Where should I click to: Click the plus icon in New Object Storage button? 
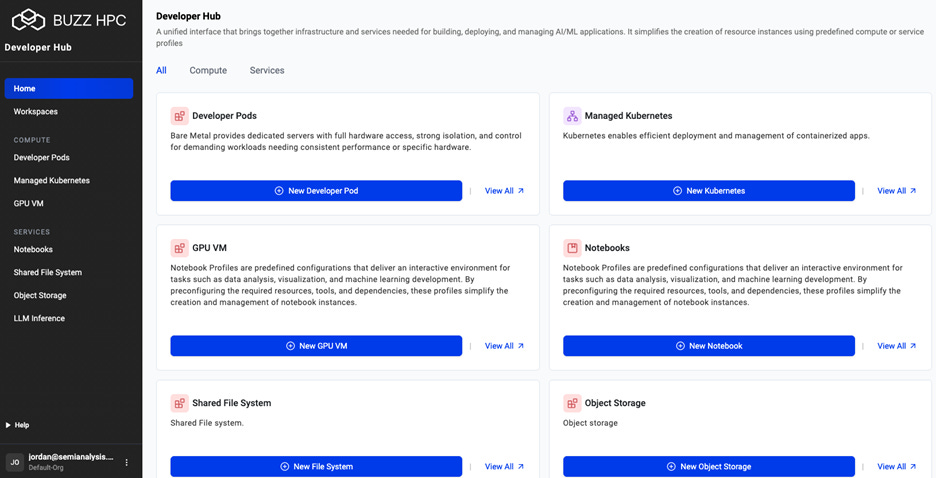pyautogui.click(x=671, y=467)
